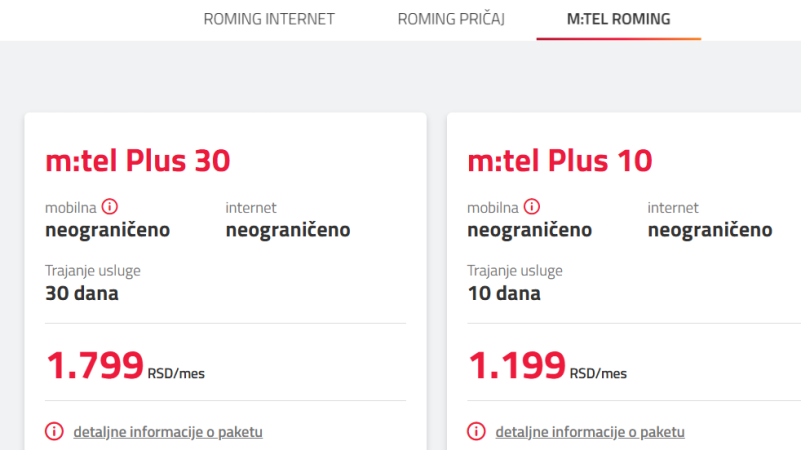
Task: Click the internet label in Plus 10 card
Action: pos(673,208)
